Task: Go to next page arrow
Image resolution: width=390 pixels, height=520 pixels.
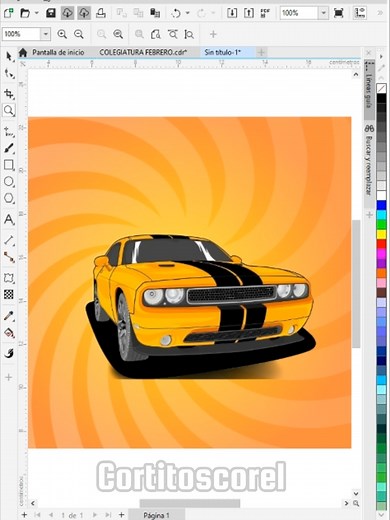Action: coord(95,515)
